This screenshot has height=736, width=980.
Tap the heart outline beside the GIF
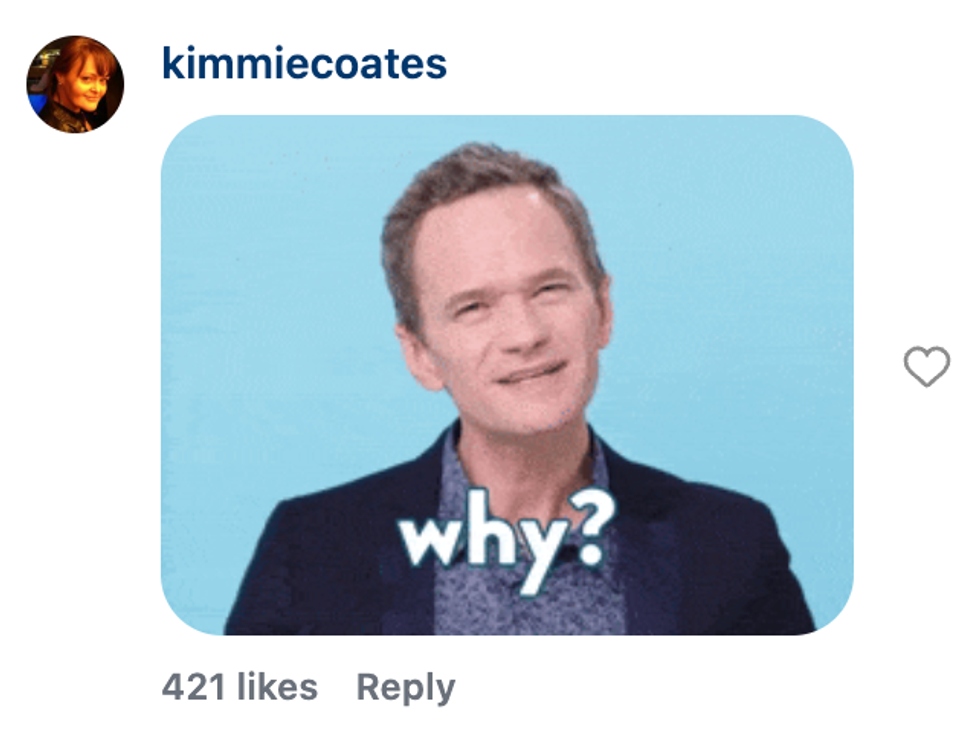pos(926,366)
